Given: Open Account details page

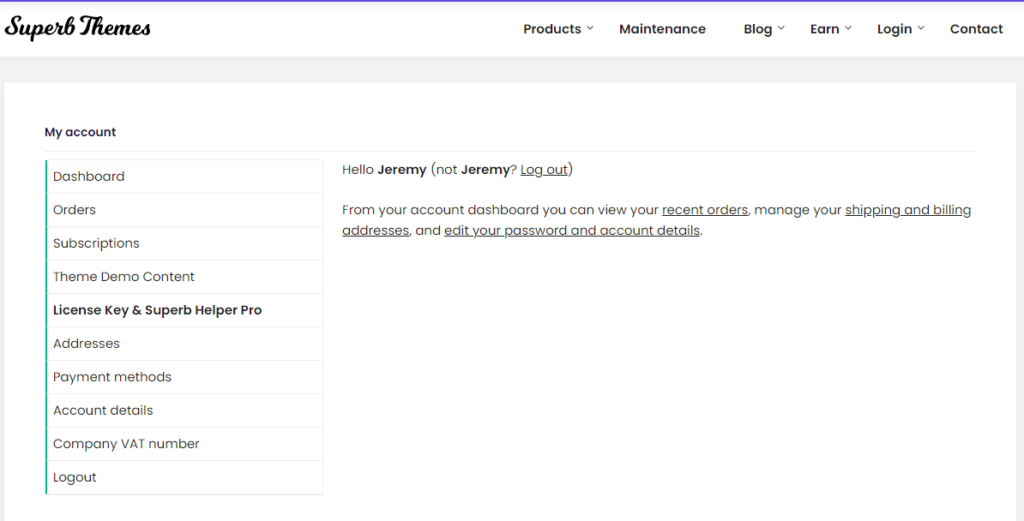Looking at the screenshot, I should click(185, 410).
